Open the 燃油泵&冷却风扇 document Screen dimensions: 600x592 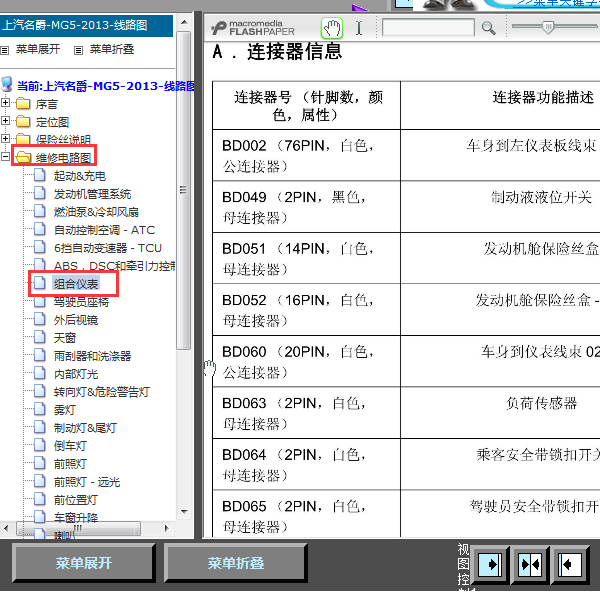tap(96, 212)
